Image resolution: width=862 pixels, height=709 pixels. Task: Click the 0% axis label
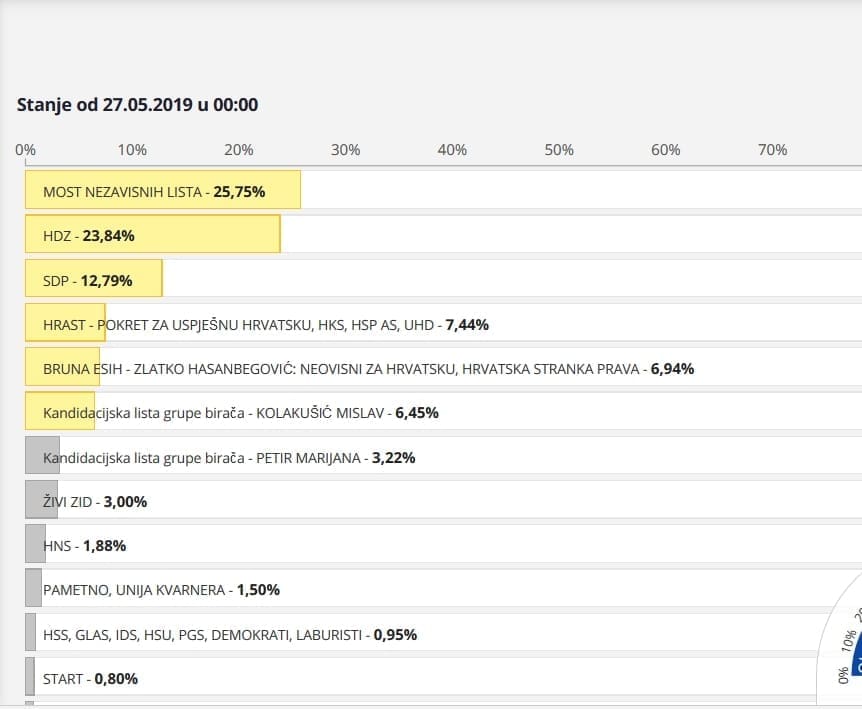point(26,150)
